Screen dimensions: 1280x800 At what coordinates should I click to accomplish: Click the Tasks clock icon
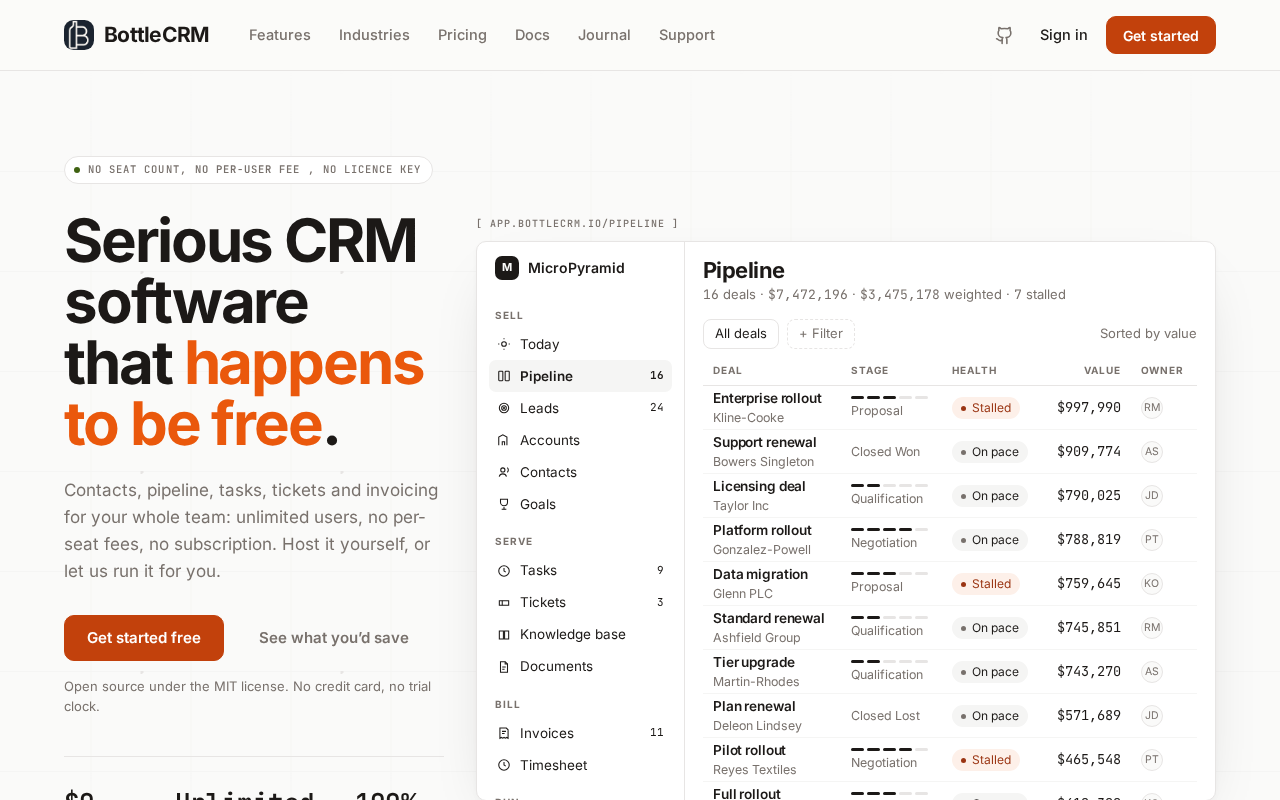tap(504, 570)
